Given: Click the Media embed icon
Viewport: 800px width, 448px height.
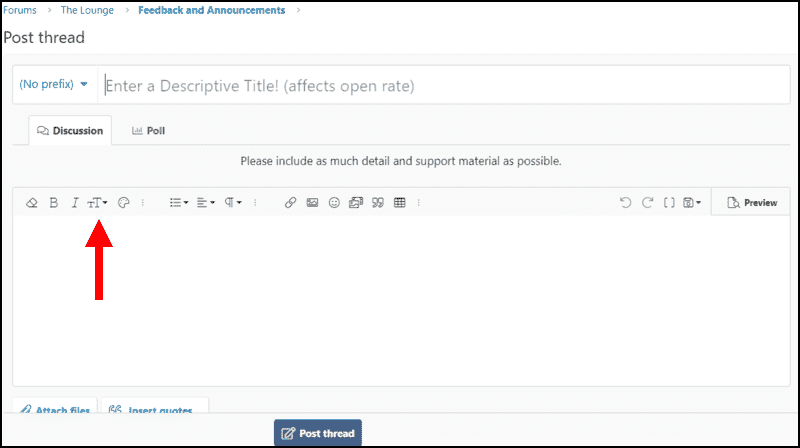Looking at the screenshot, I should (356, 203).
